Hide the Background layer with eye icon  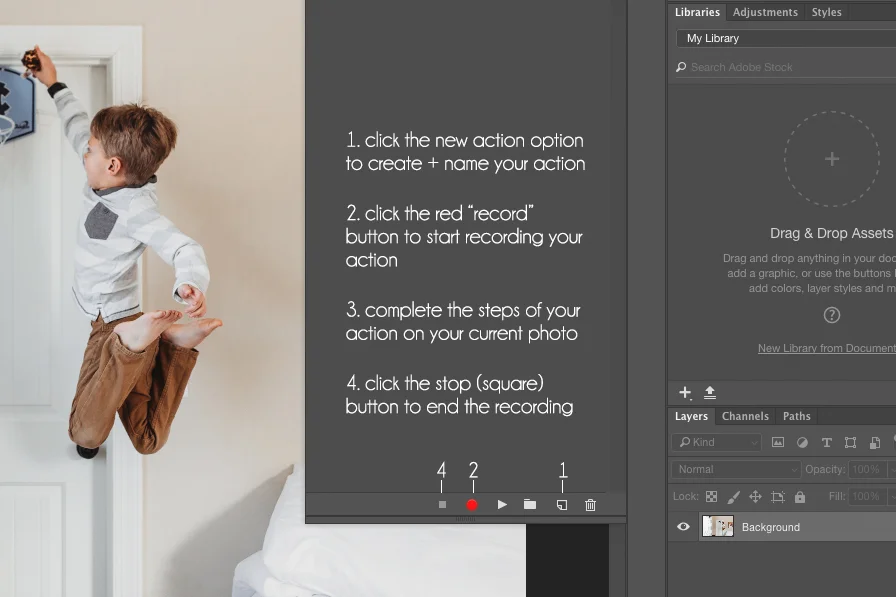click(683, 527)
